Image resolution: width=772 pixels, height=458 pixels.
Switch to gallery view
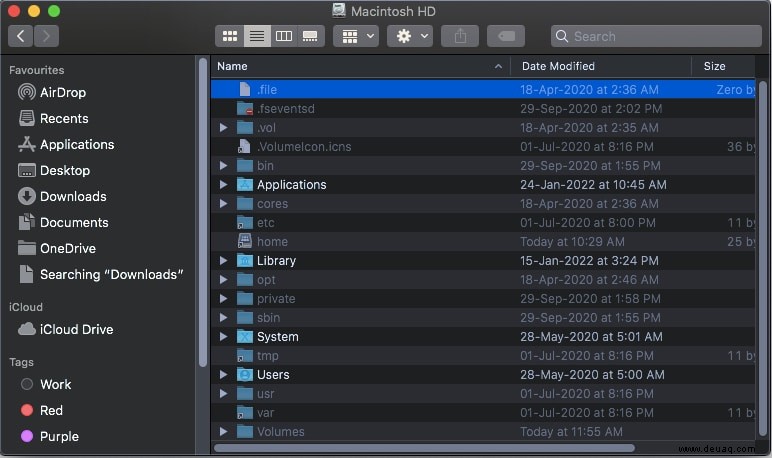point(310,36)
